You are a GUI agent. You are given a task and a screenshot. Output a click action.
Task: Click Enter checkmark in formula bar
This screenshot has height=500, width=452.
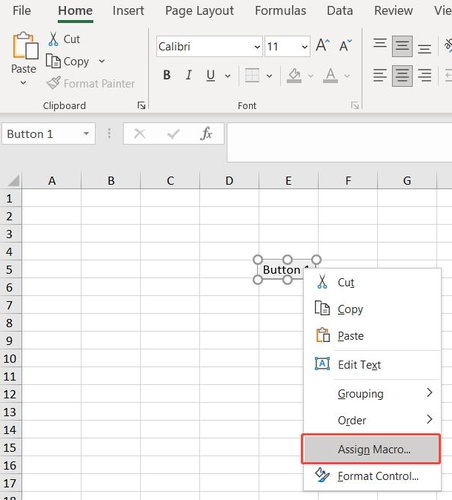(173, 134)
